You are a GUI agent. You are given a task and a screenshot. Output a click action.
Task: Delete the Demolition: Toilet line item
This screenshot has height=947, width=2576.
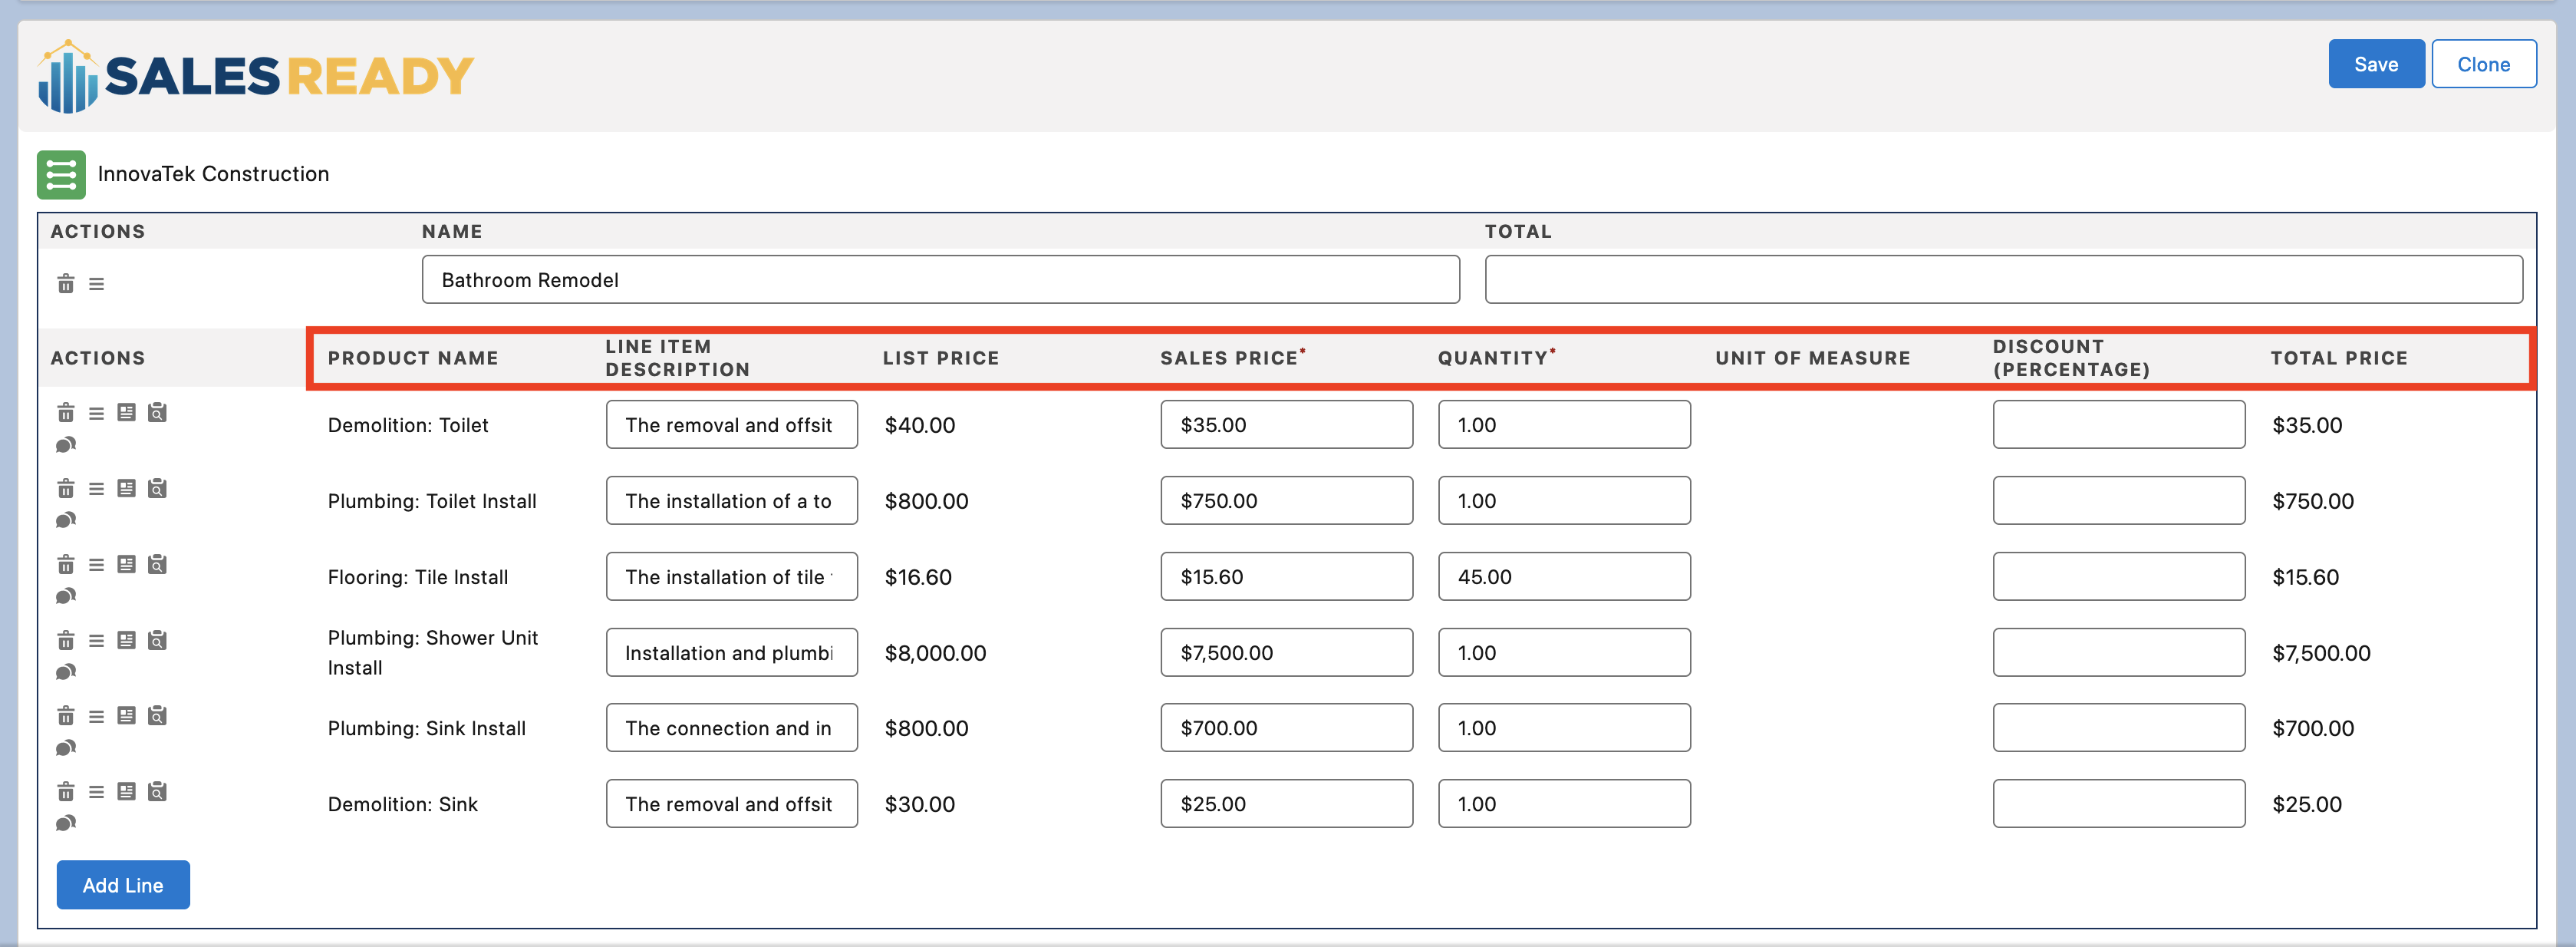[x=66, y=413]
